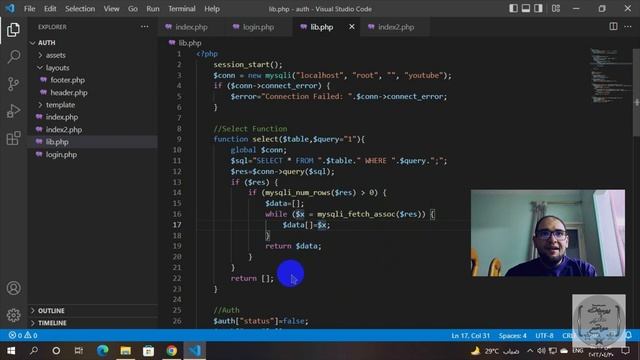Change encoding via UTF-8 status item

click(544, 336)
